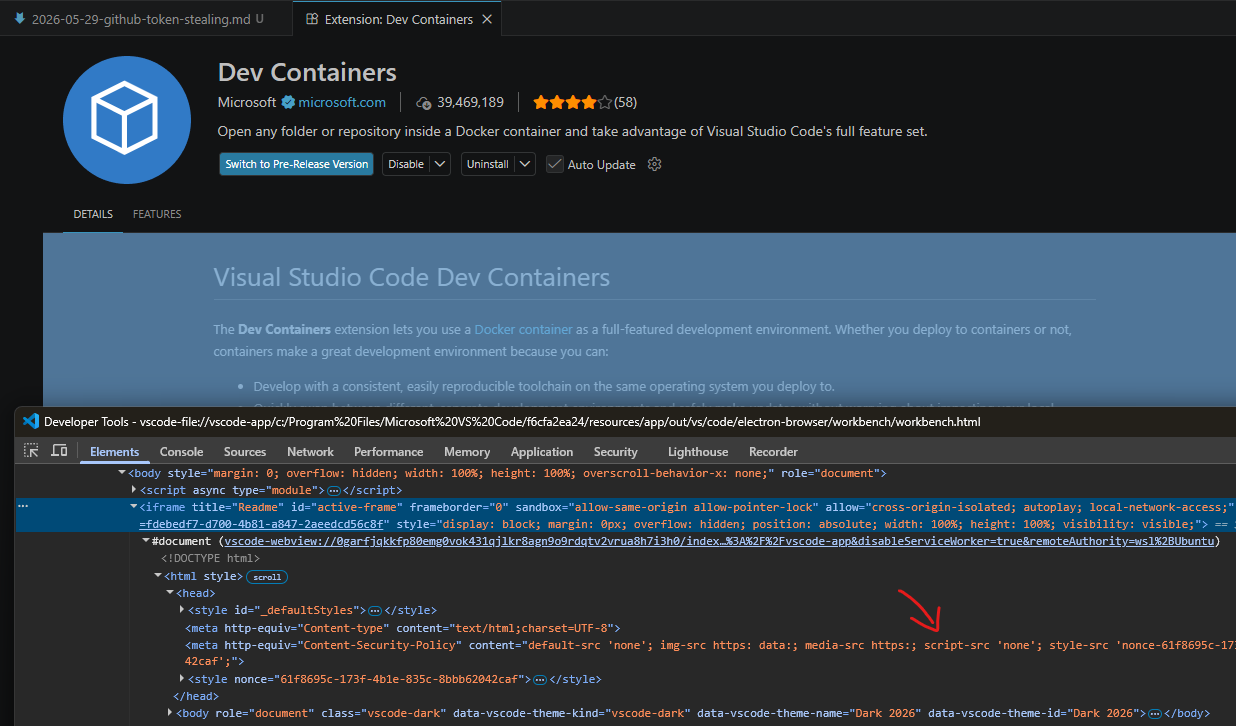Click the Dev Containers cube logo

pos(127,120)
